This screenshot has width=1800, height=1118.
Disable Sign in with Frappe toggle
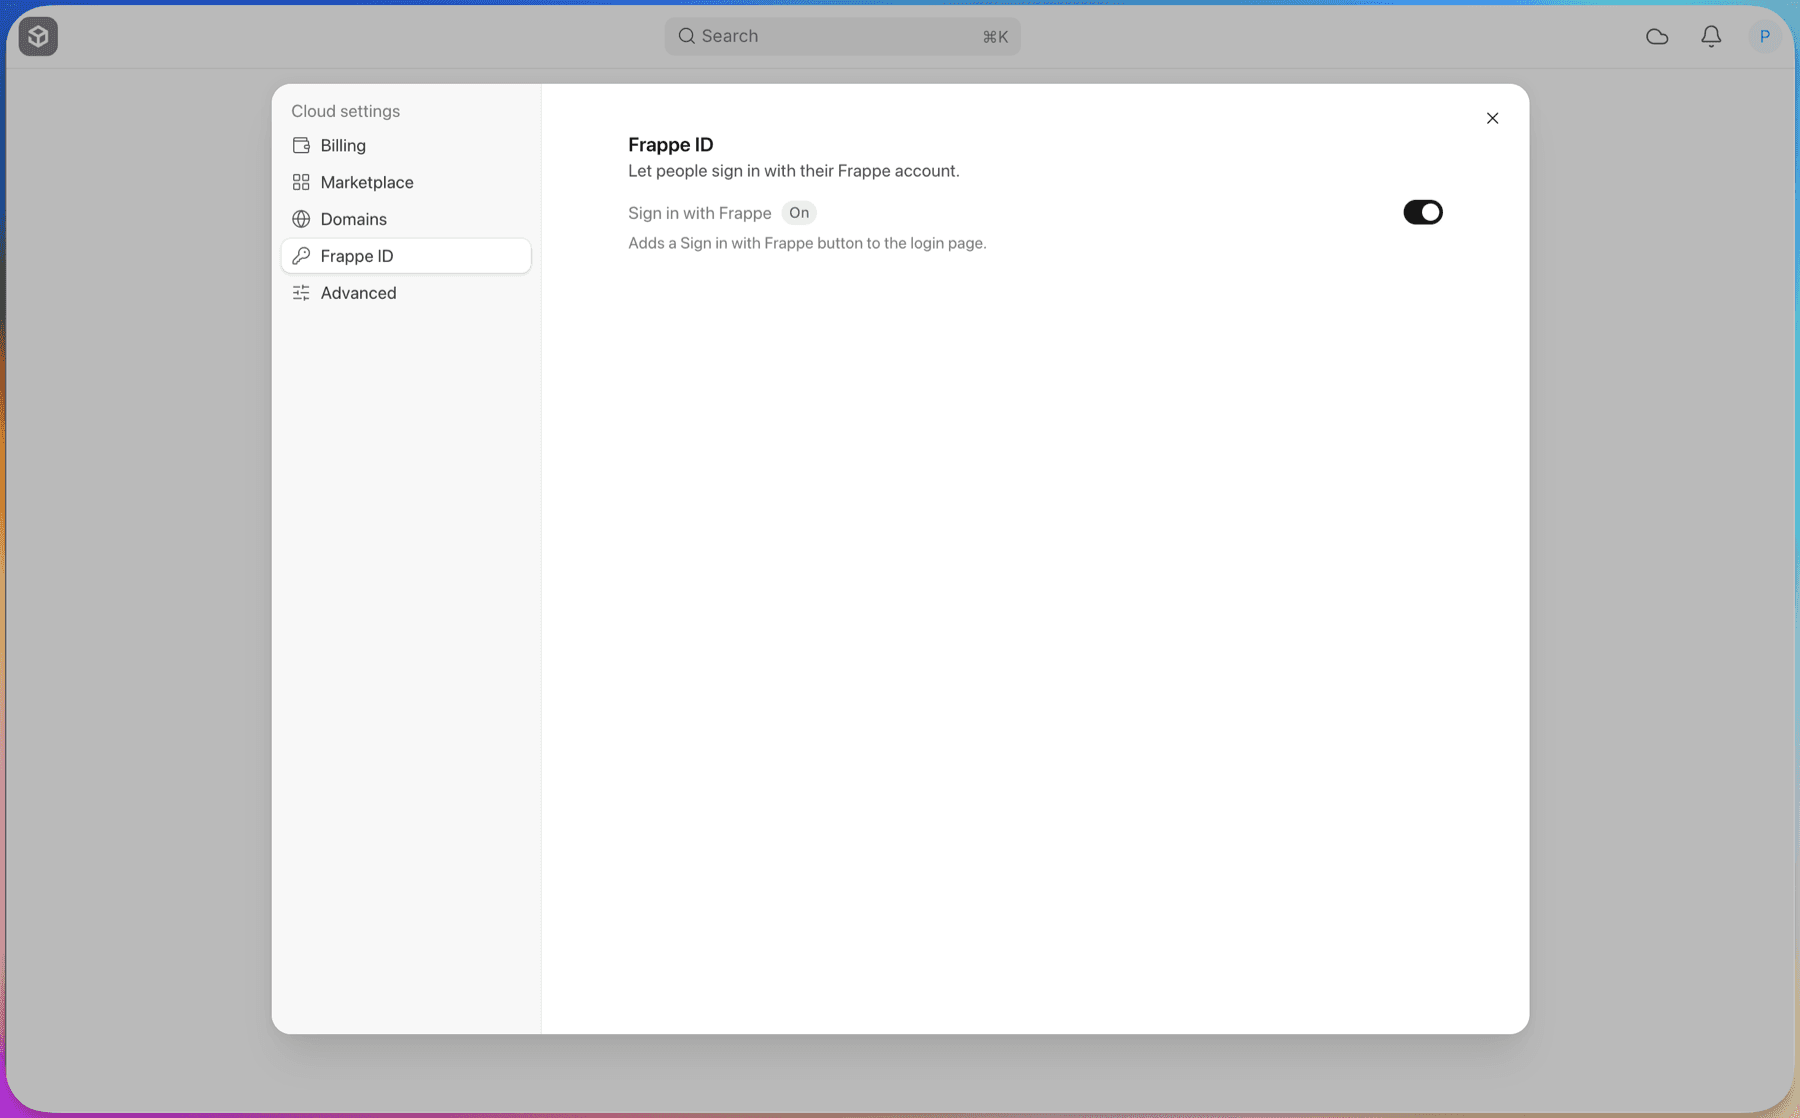pyautogui.click(x=1422, y=212)
